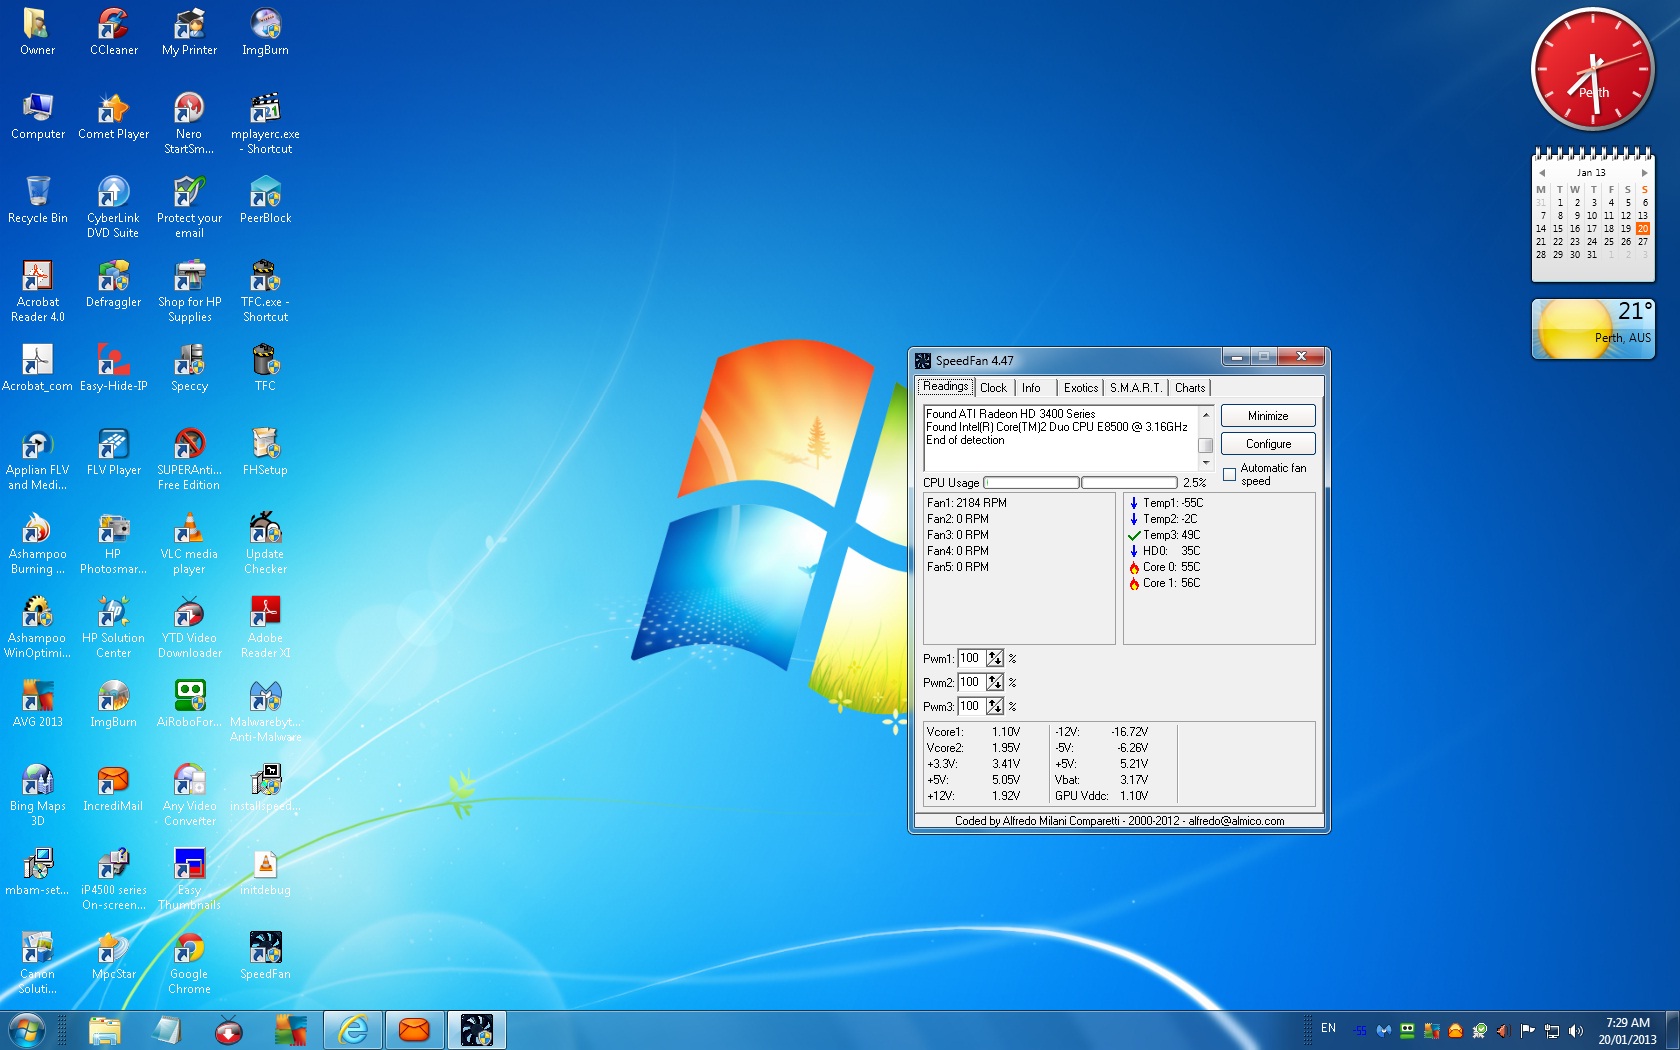Select the Easy-Hide-IP desktop icon

tap(113, 368)
